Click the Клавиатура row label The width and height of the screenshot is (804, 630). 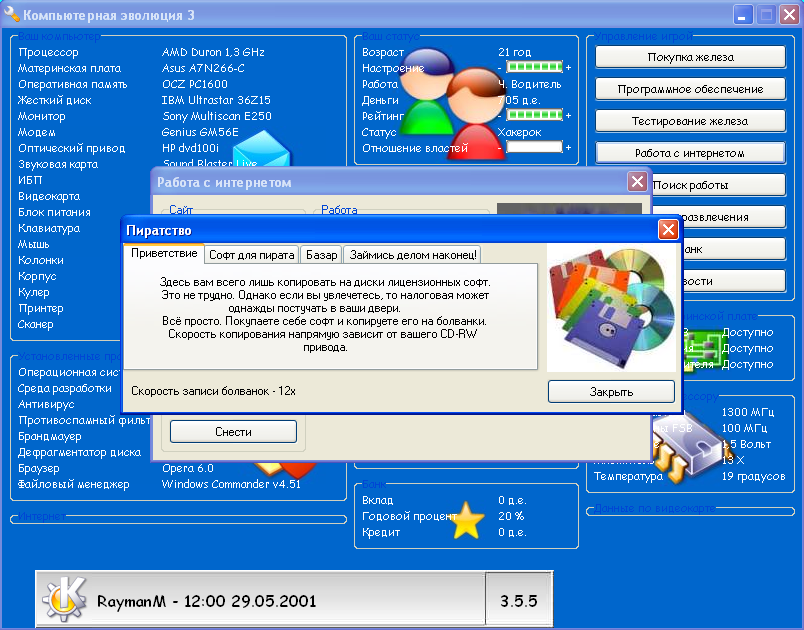49,228
